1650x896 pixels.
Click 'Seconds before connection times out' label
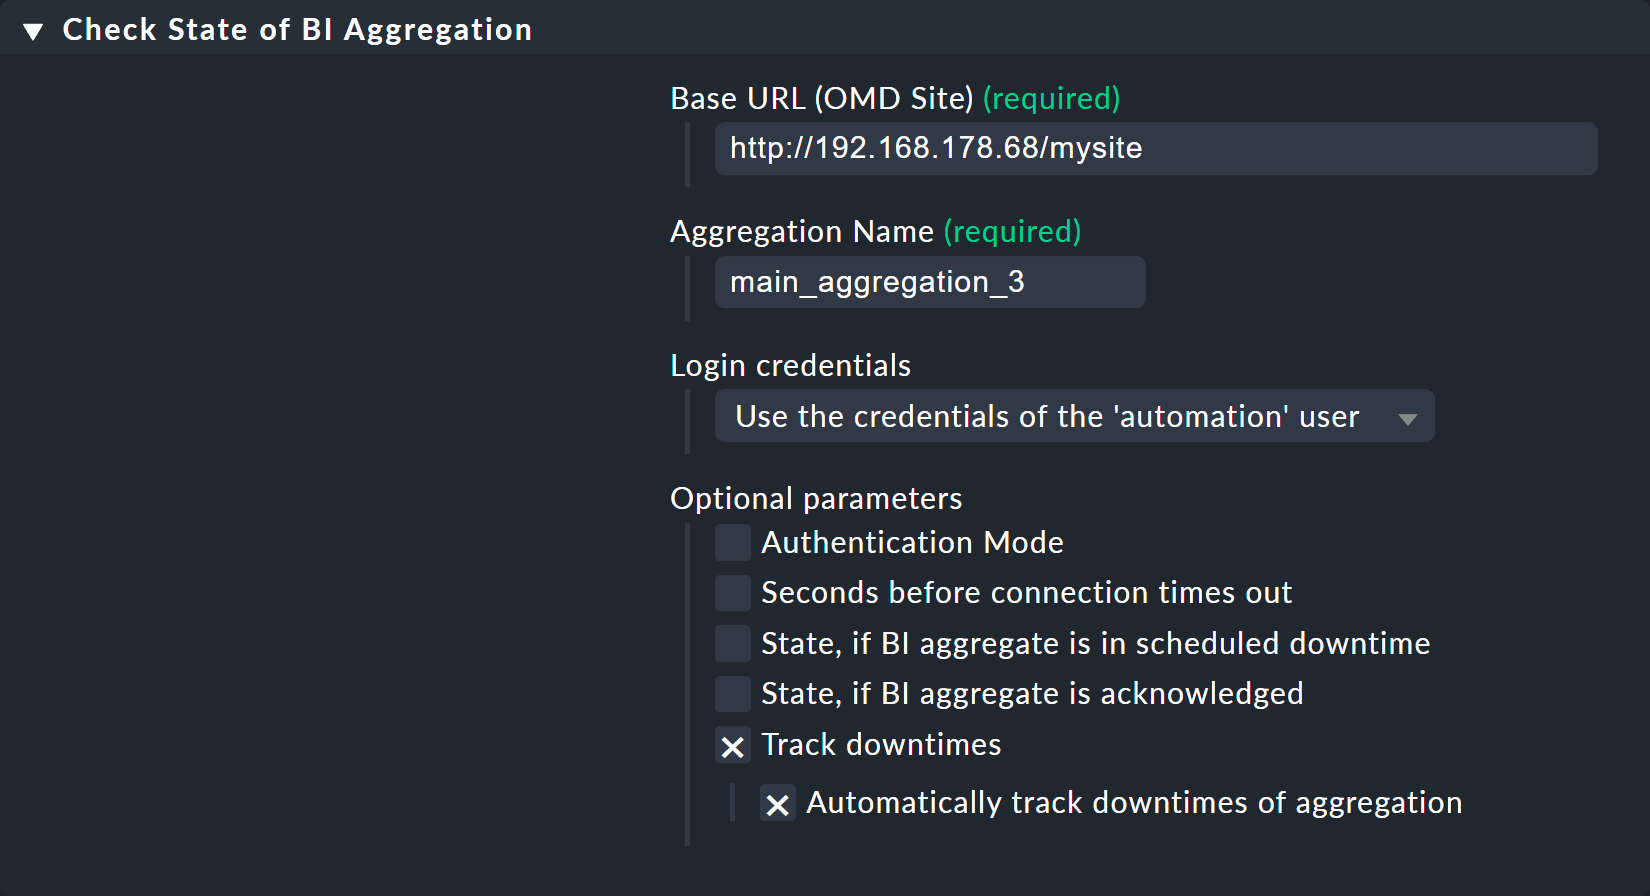point(1026,593)
